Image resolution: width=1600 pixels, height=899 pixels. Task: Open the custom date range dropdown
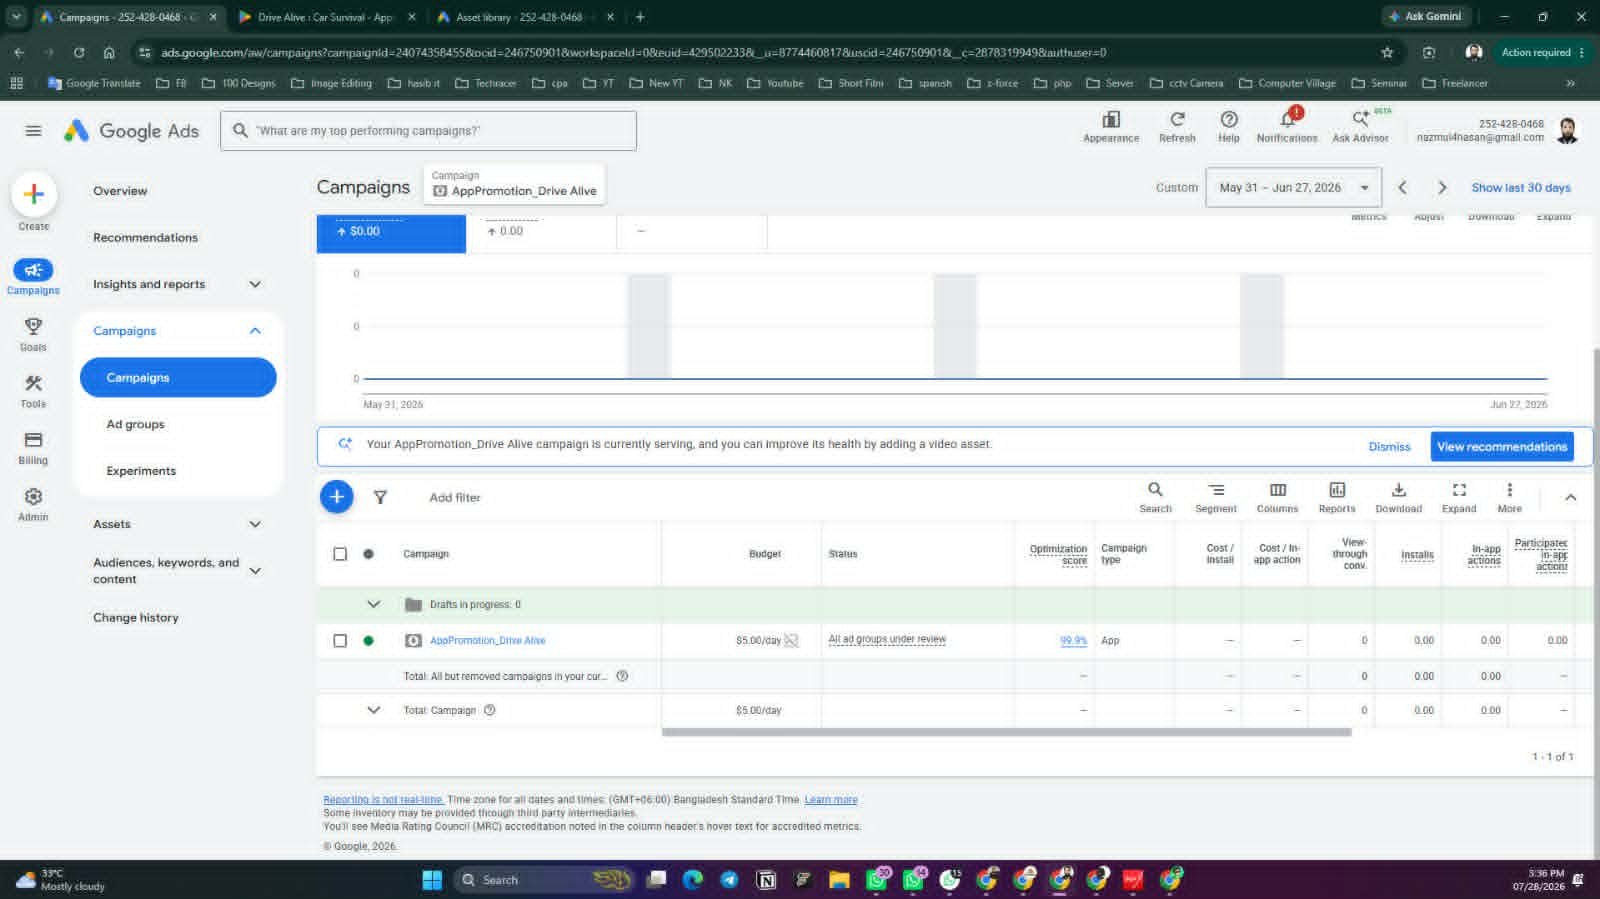(x=1293, y=187)
